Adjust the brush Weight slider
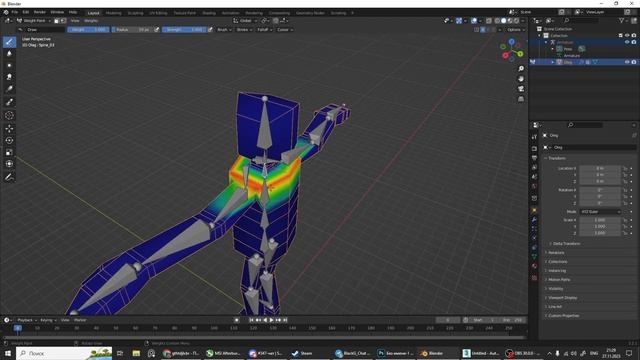Image resolution: width=640 pixels, height=360 pixels. coord(88,30)
